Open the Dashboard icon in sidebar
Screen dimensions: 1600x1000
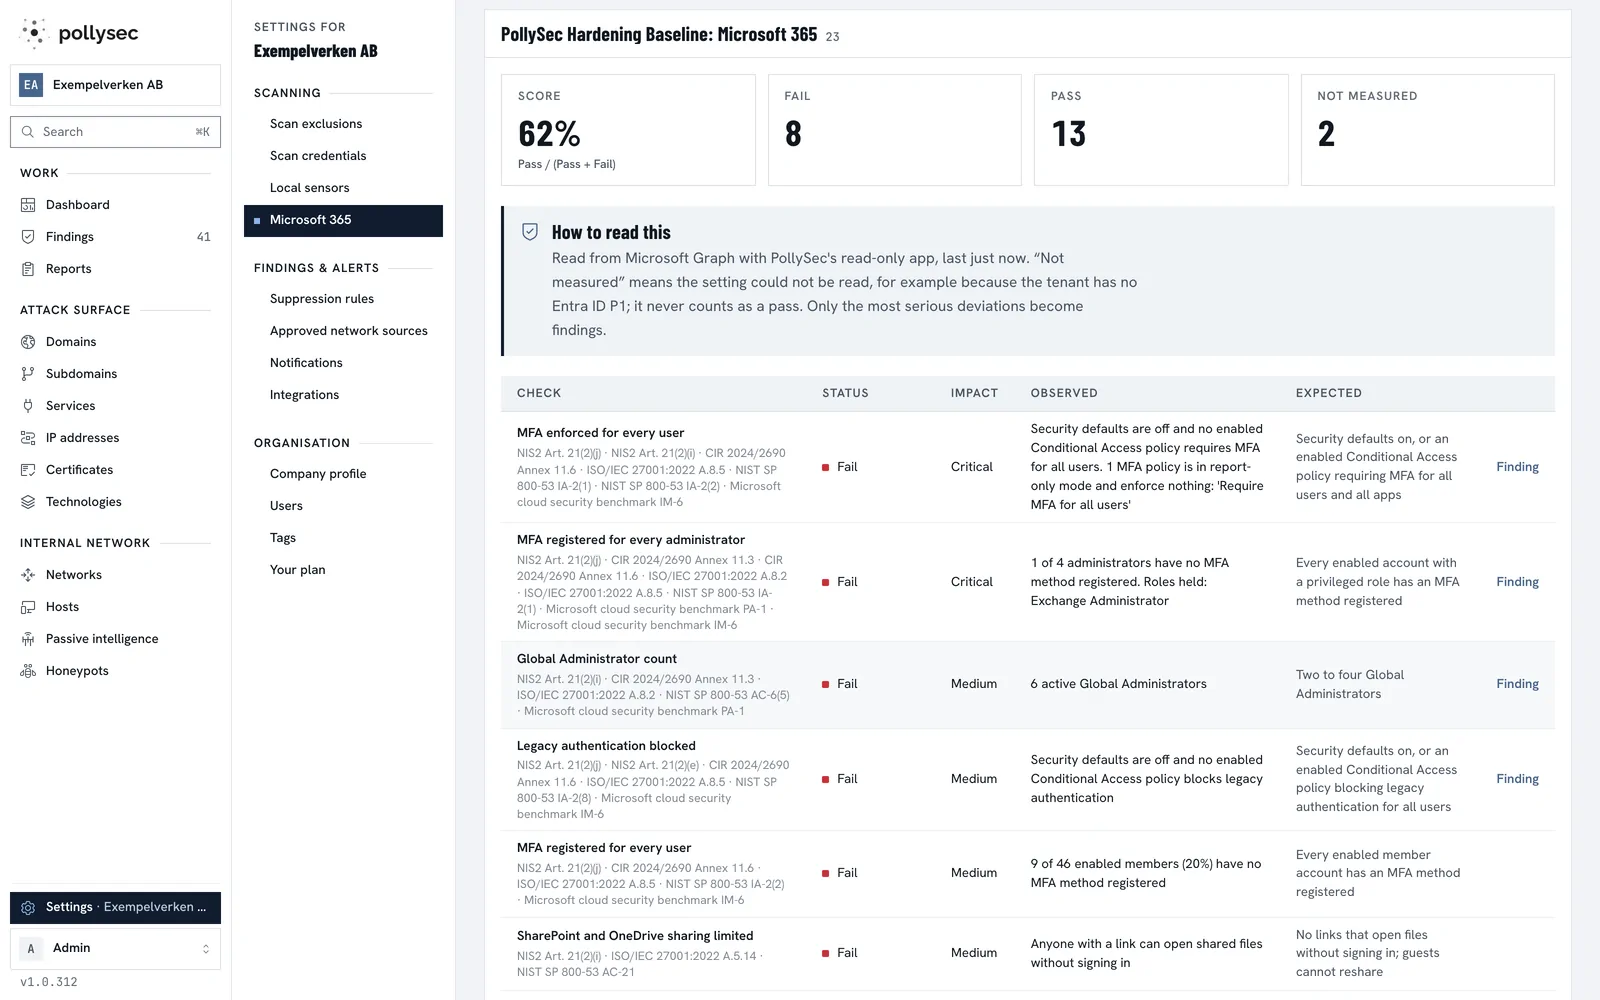click(x=28, y=205)
